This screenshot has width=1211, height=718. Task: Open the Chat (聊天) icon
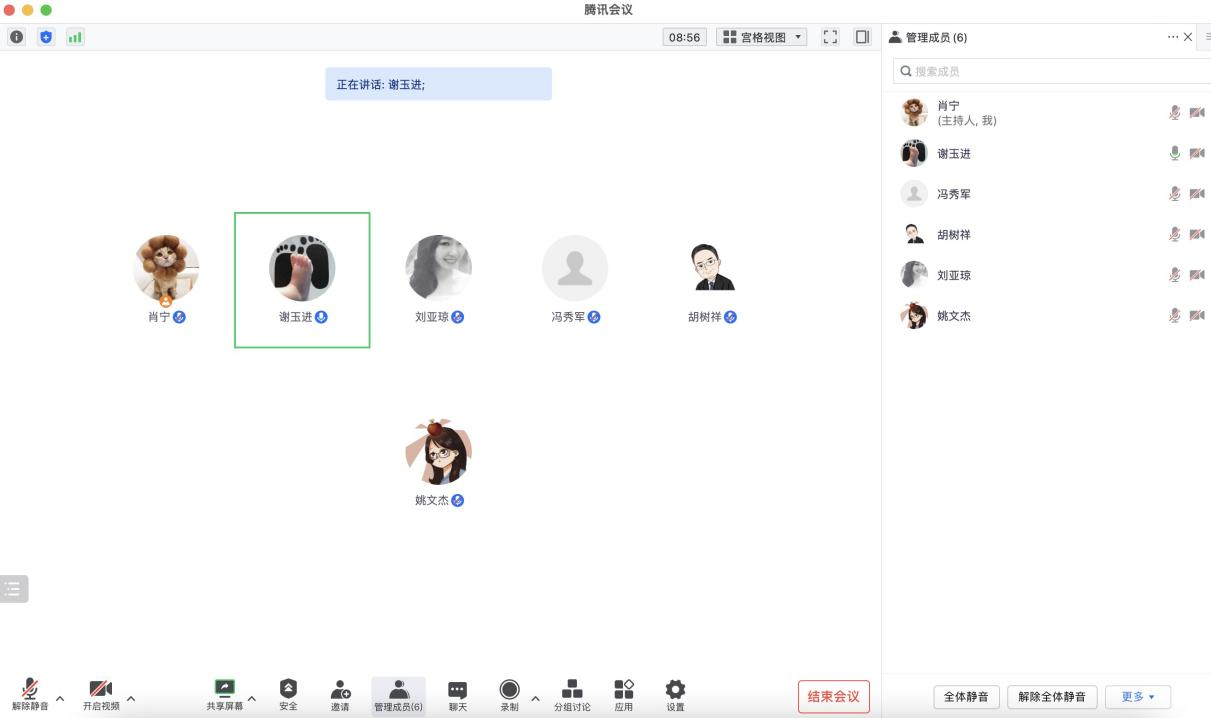click(x=457, y=689)
